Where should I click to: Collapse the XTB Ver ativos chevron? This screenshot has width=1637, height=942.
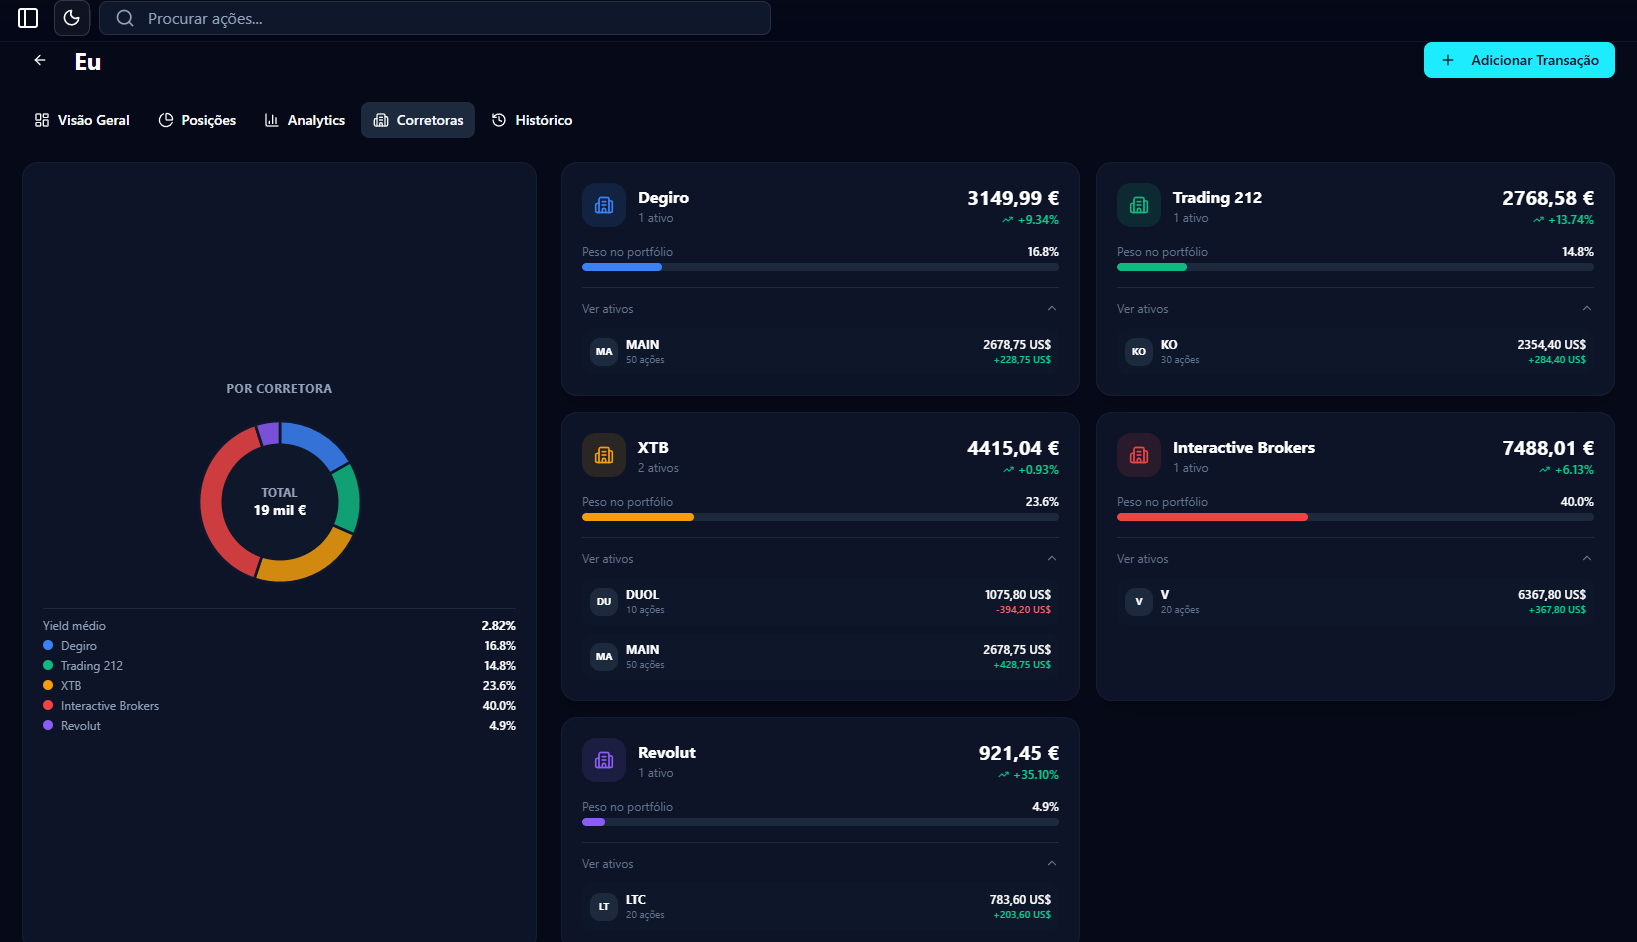(x=1051, y=558)
